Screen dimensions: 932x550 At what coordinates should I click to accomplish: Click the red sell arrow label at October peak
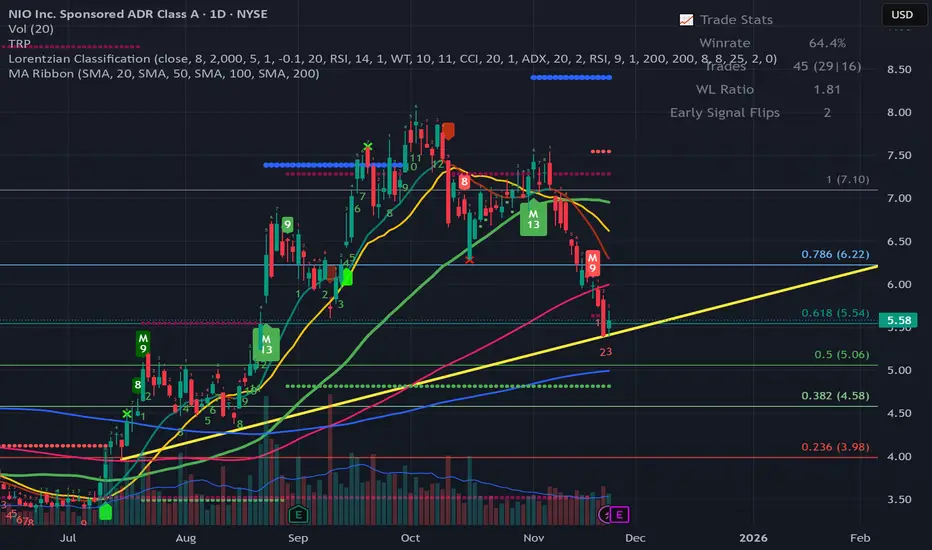point(448,131)
